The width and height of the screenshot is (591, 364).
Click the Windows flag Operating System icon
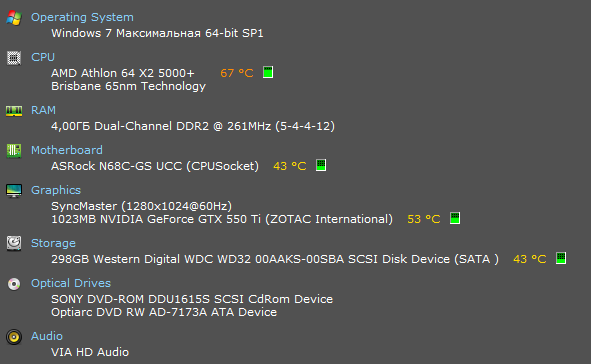[x=14, y=18]
